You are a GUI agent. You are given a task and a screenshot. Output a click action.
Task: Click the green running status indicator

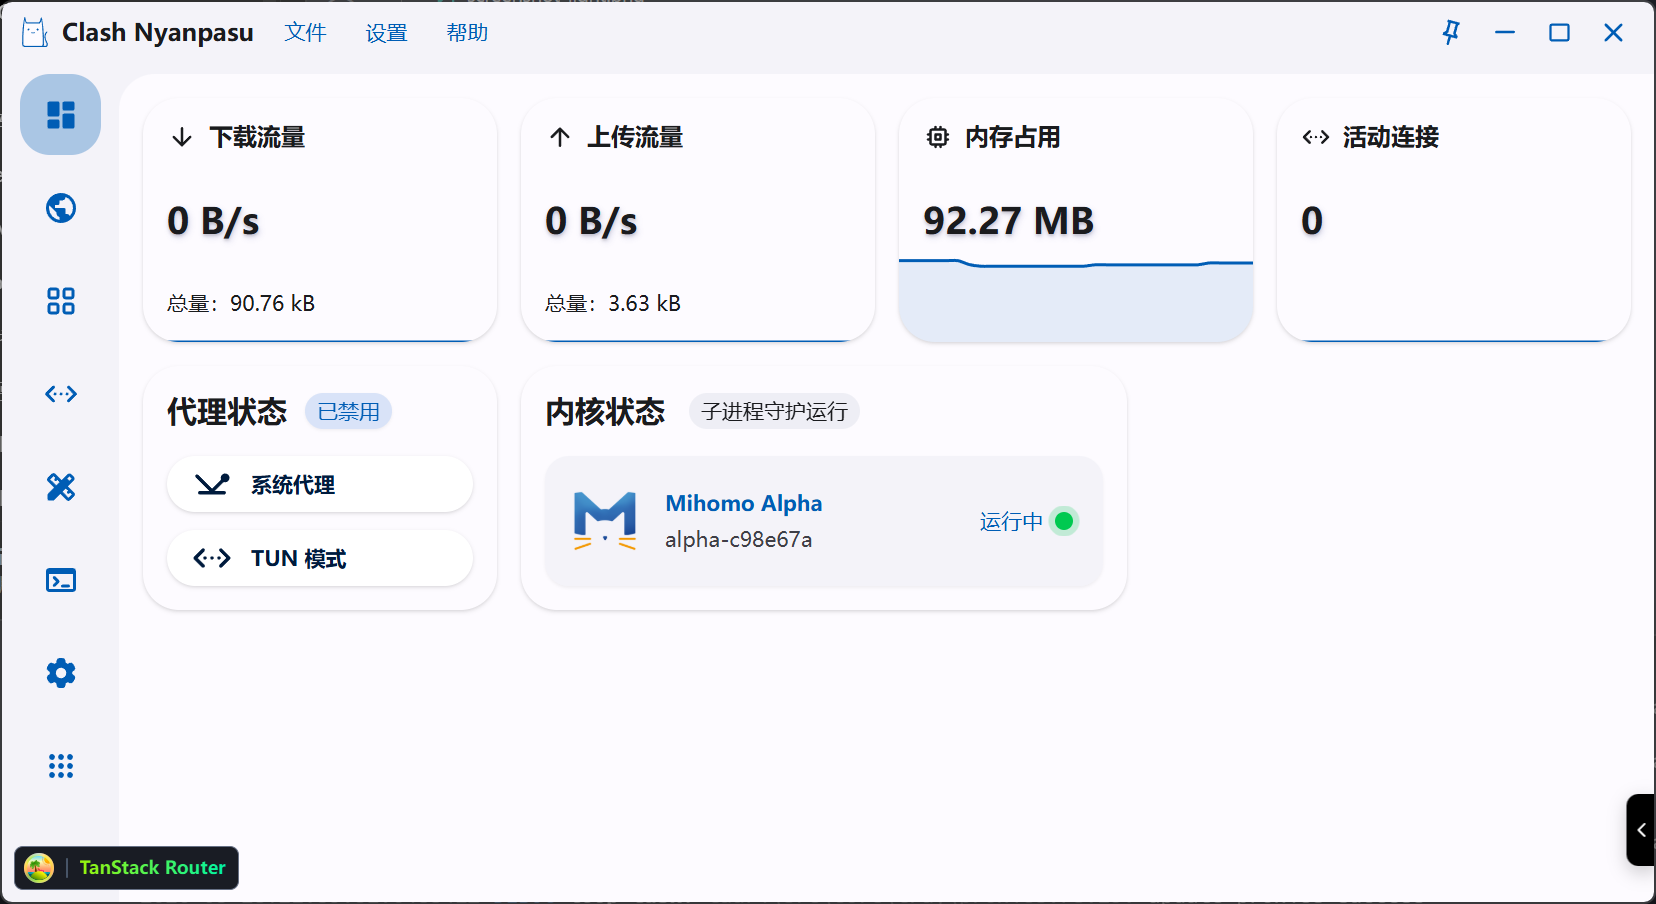[x=1064, y=521]
